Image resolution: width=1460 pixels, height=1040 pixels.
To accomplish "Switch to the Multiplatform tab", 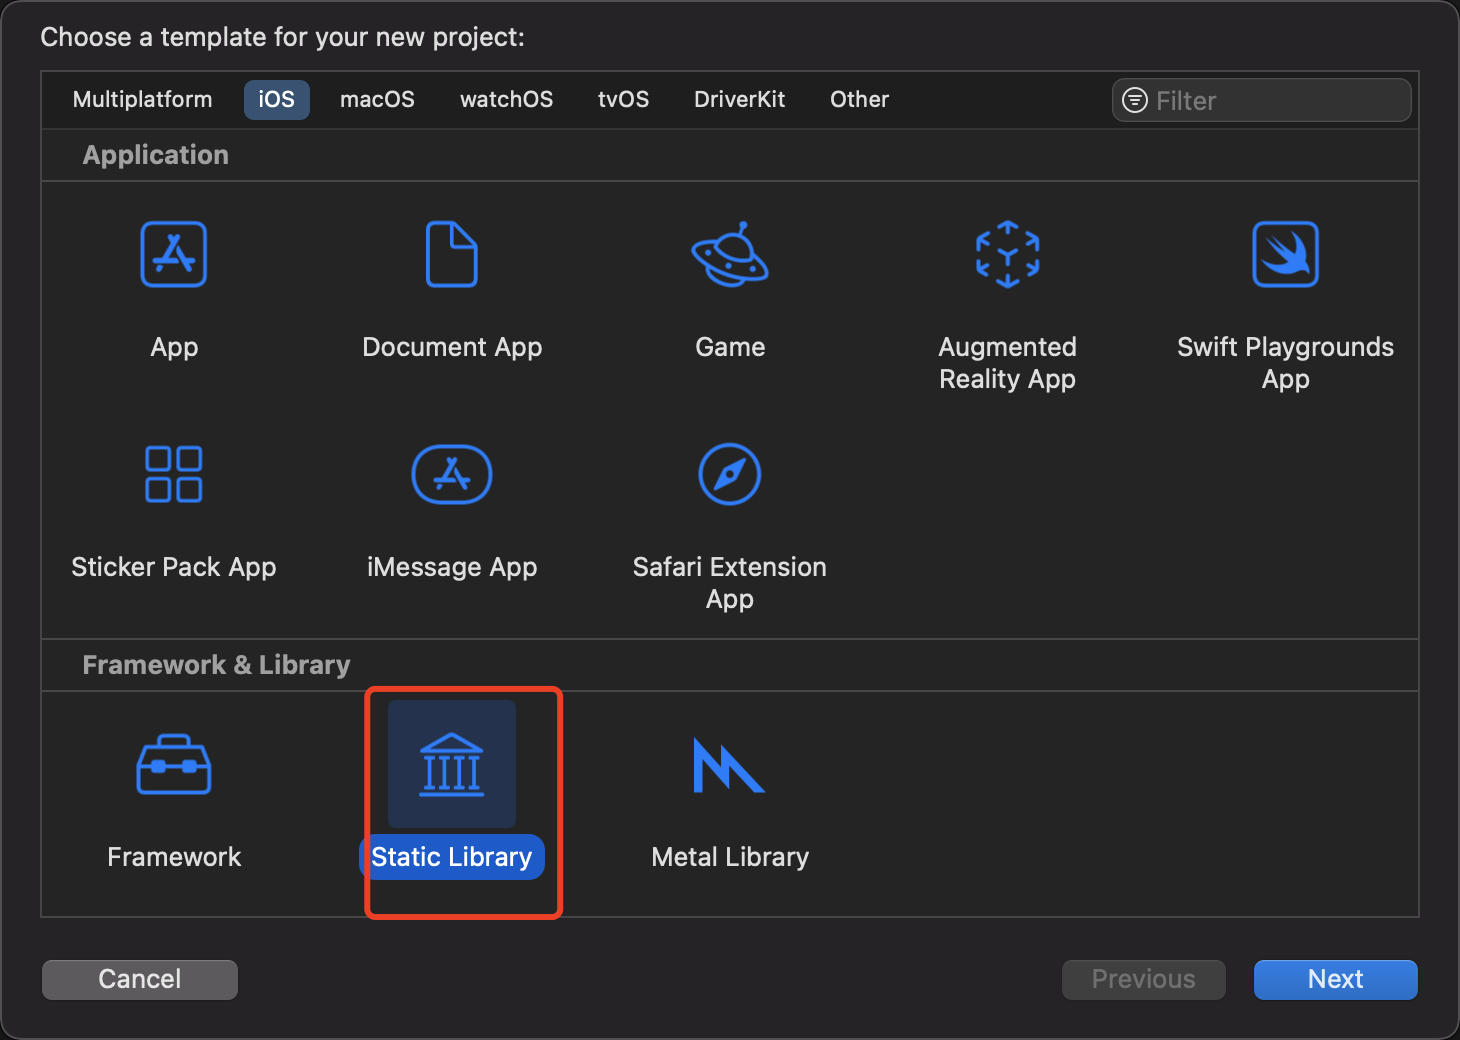I will point(143,99).
